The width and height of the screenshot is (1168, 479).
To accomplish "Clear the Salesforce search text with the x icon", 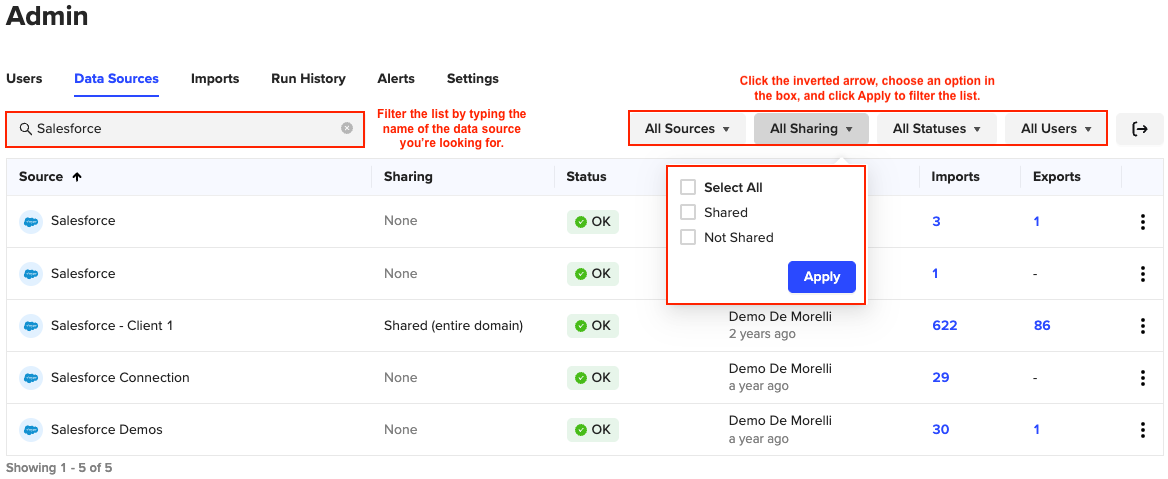I will click(347, 128).
